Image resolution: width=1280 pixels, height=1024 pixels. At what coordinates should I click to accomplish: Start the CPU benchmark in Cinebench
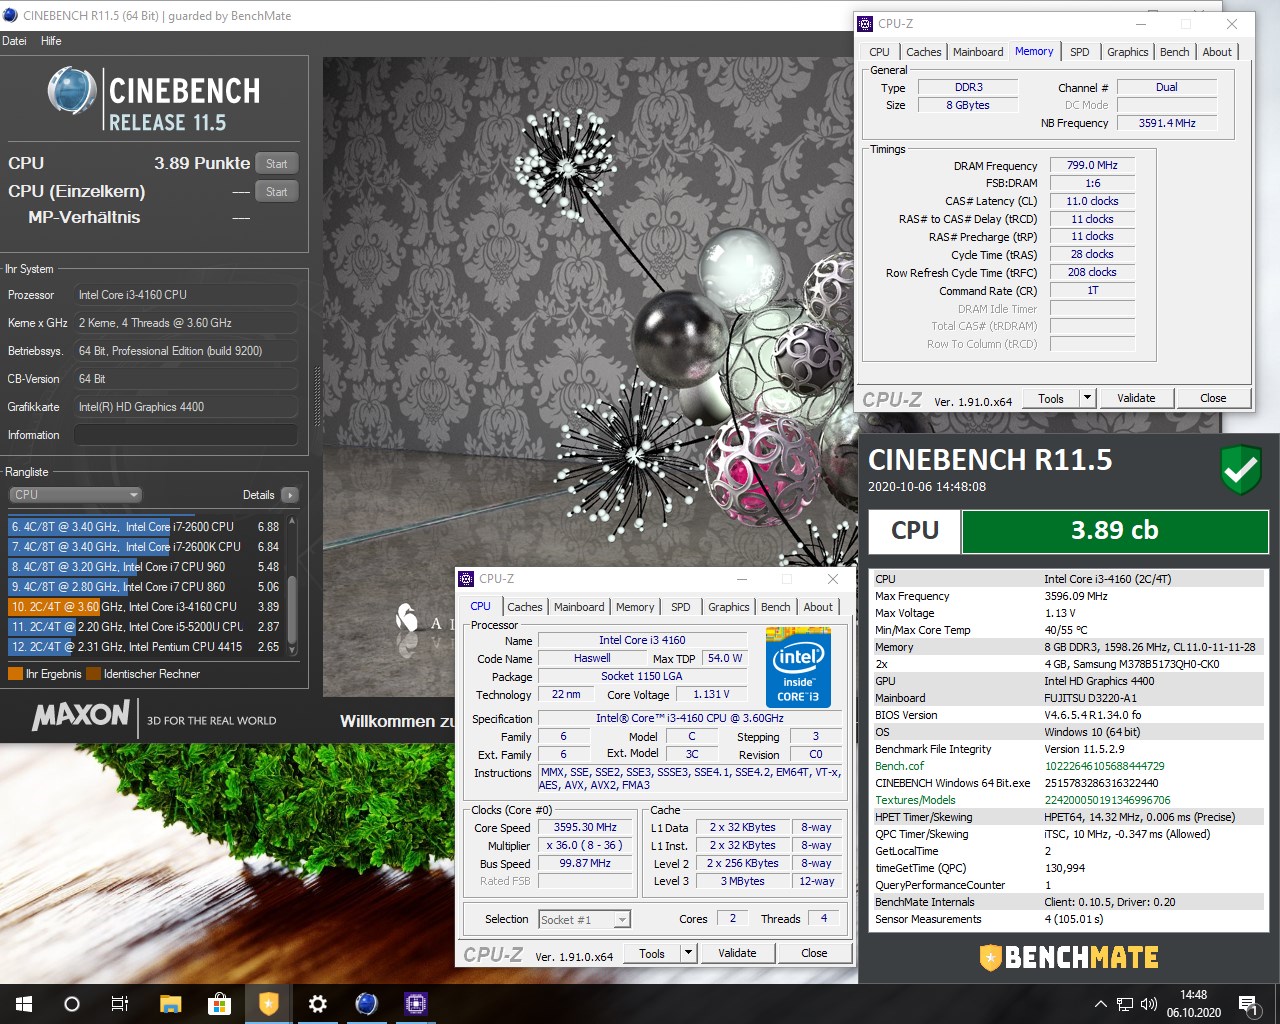[277, 164]
